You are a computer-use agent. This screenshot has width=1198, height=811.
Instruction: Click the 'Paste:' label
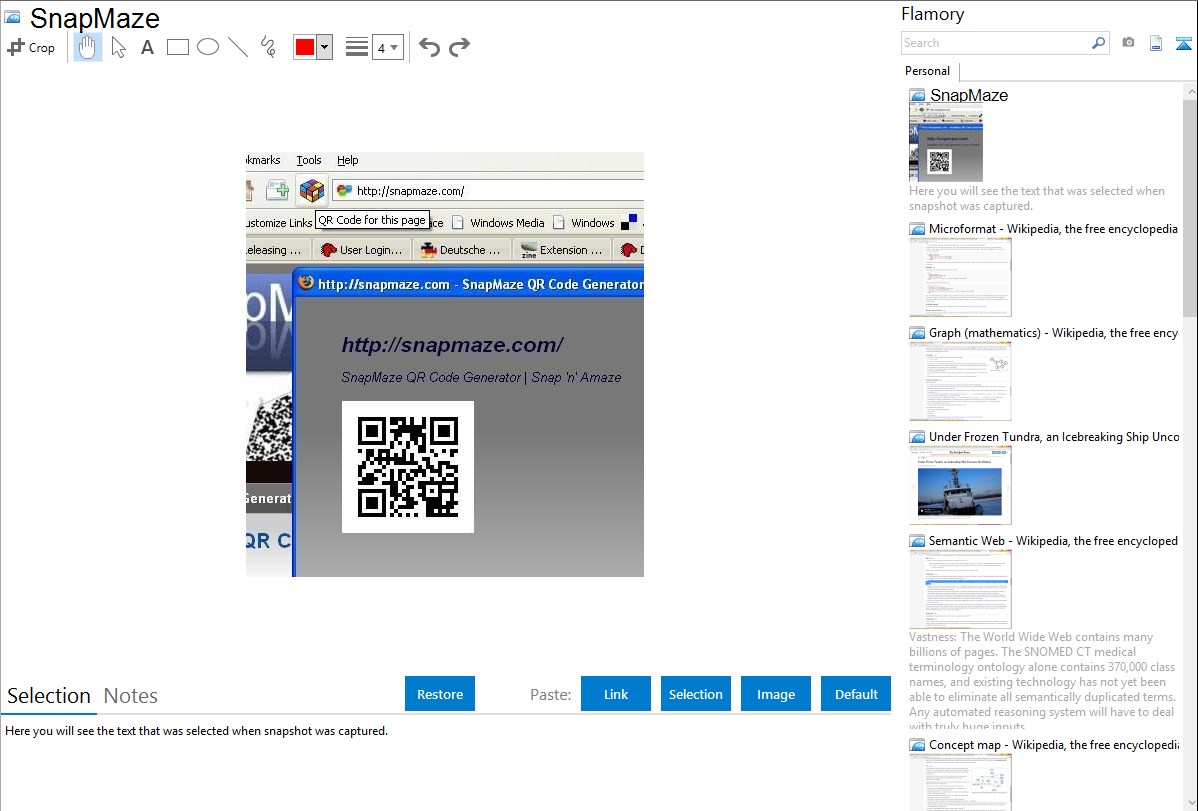tap(551, 694)
